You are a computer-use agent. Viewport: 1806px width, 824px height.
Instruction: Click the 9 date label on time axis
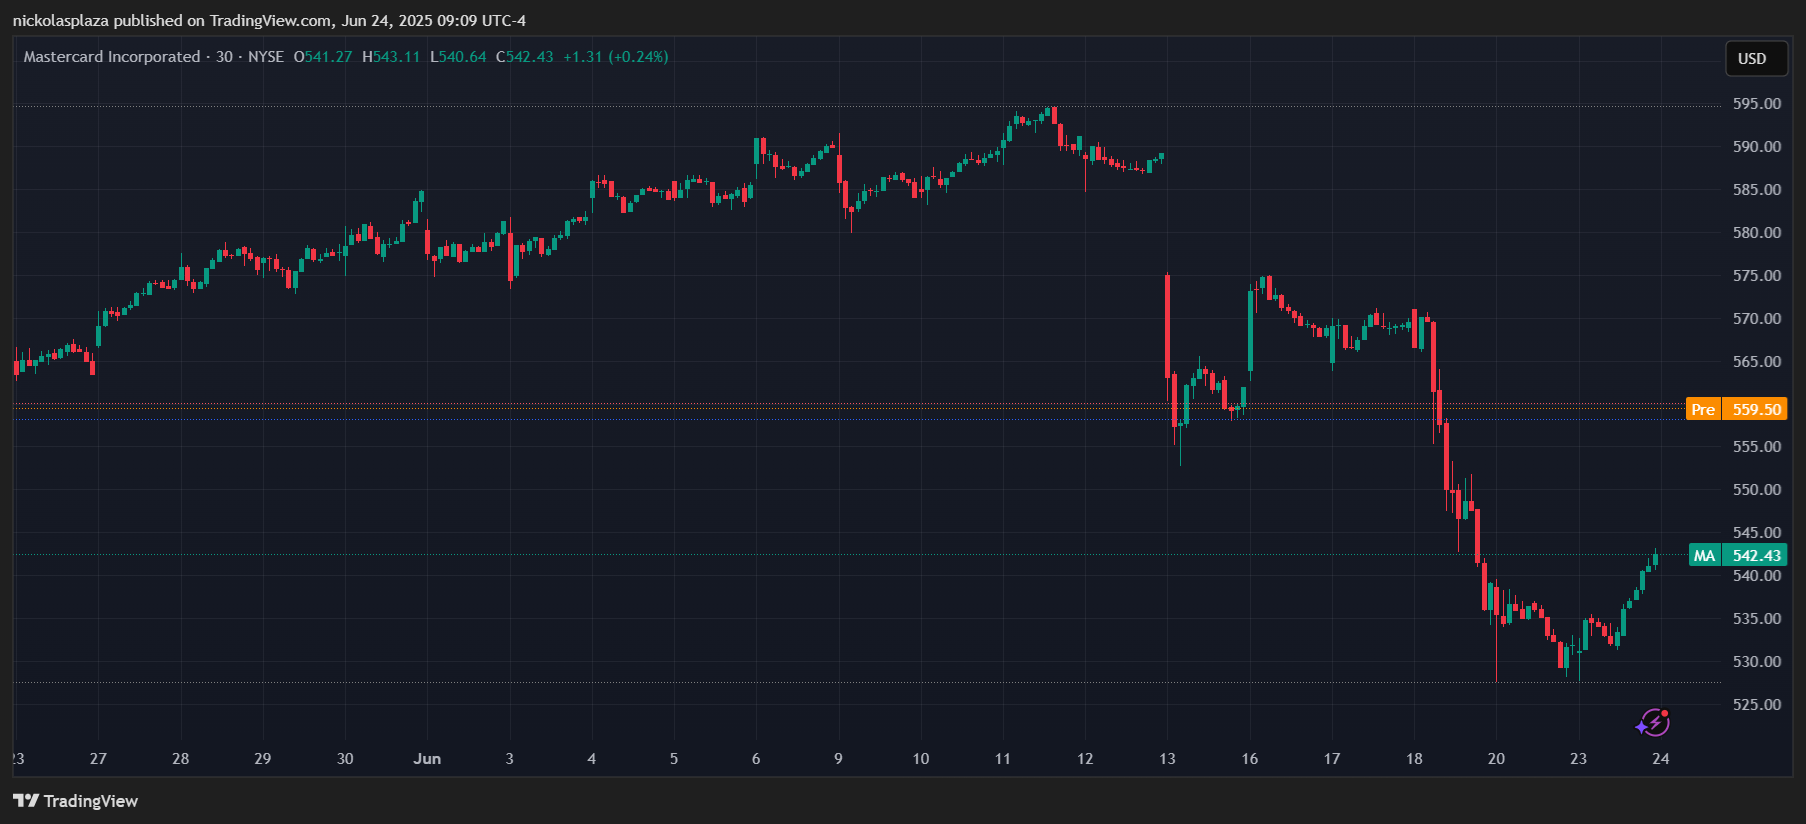pyautogui.click(x=838, y=759)
